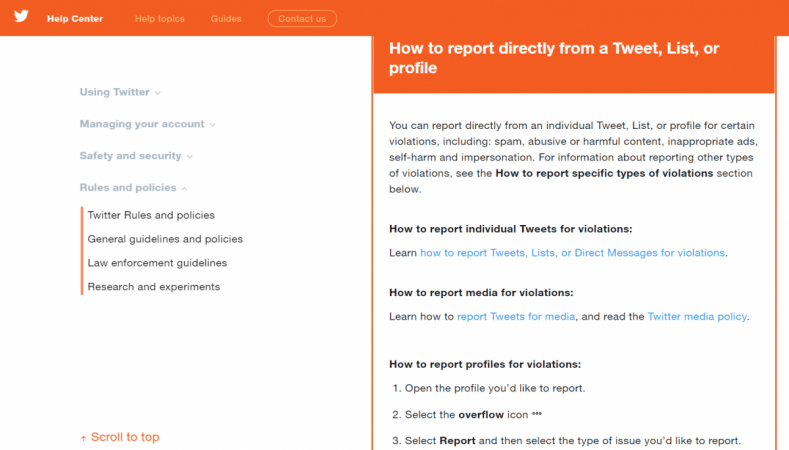Click the Twitter bird logo

coord(21,16)
